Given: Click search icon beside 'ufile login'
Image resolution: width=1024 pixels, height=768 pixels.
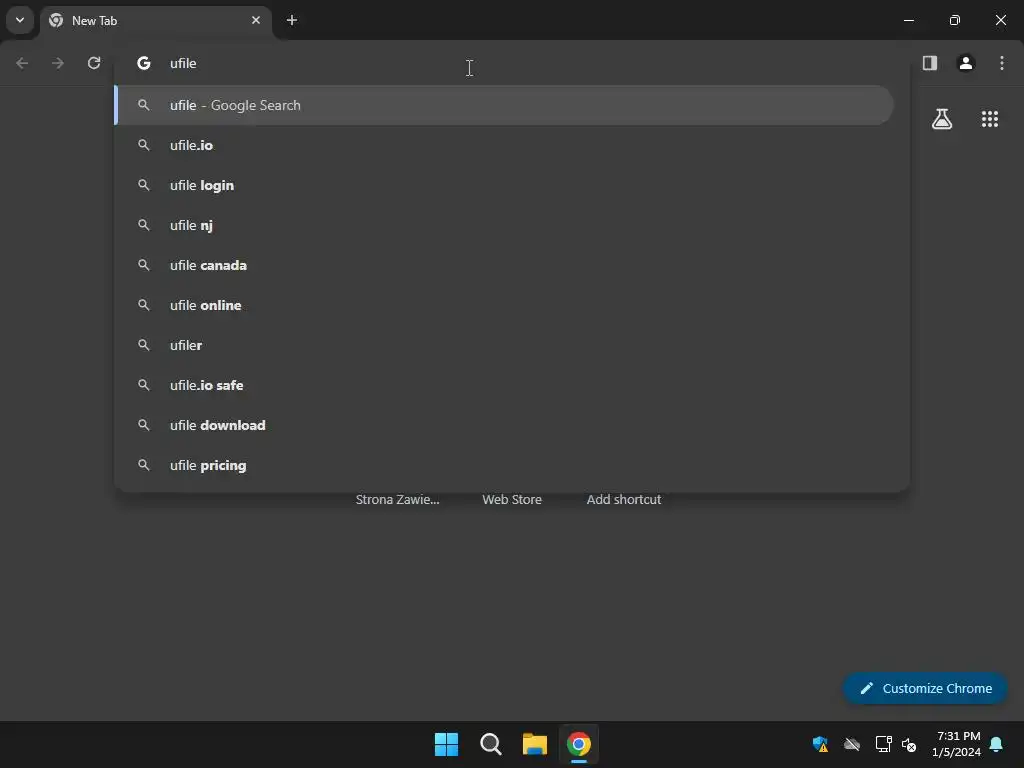Looking at the screenshot, I should [144, 185].
